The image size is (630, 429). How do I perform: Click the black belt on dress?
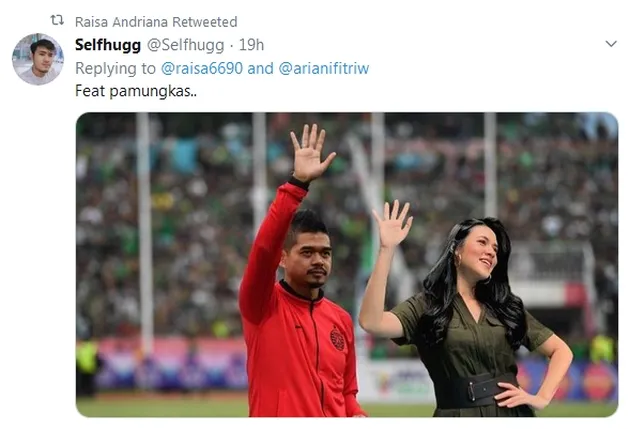point(478,390)
